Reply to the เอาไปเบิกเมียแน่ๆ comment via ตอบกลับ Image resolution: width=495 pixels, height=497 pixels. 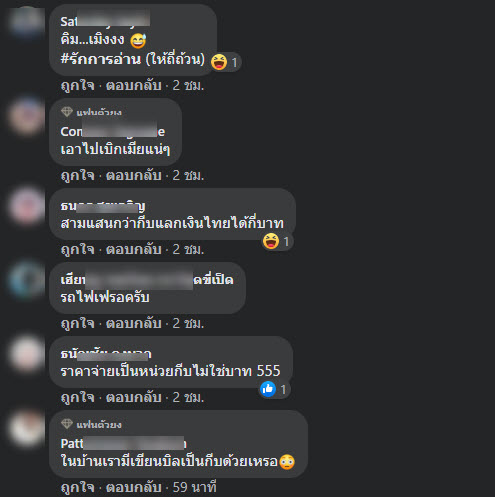point(134,175)
